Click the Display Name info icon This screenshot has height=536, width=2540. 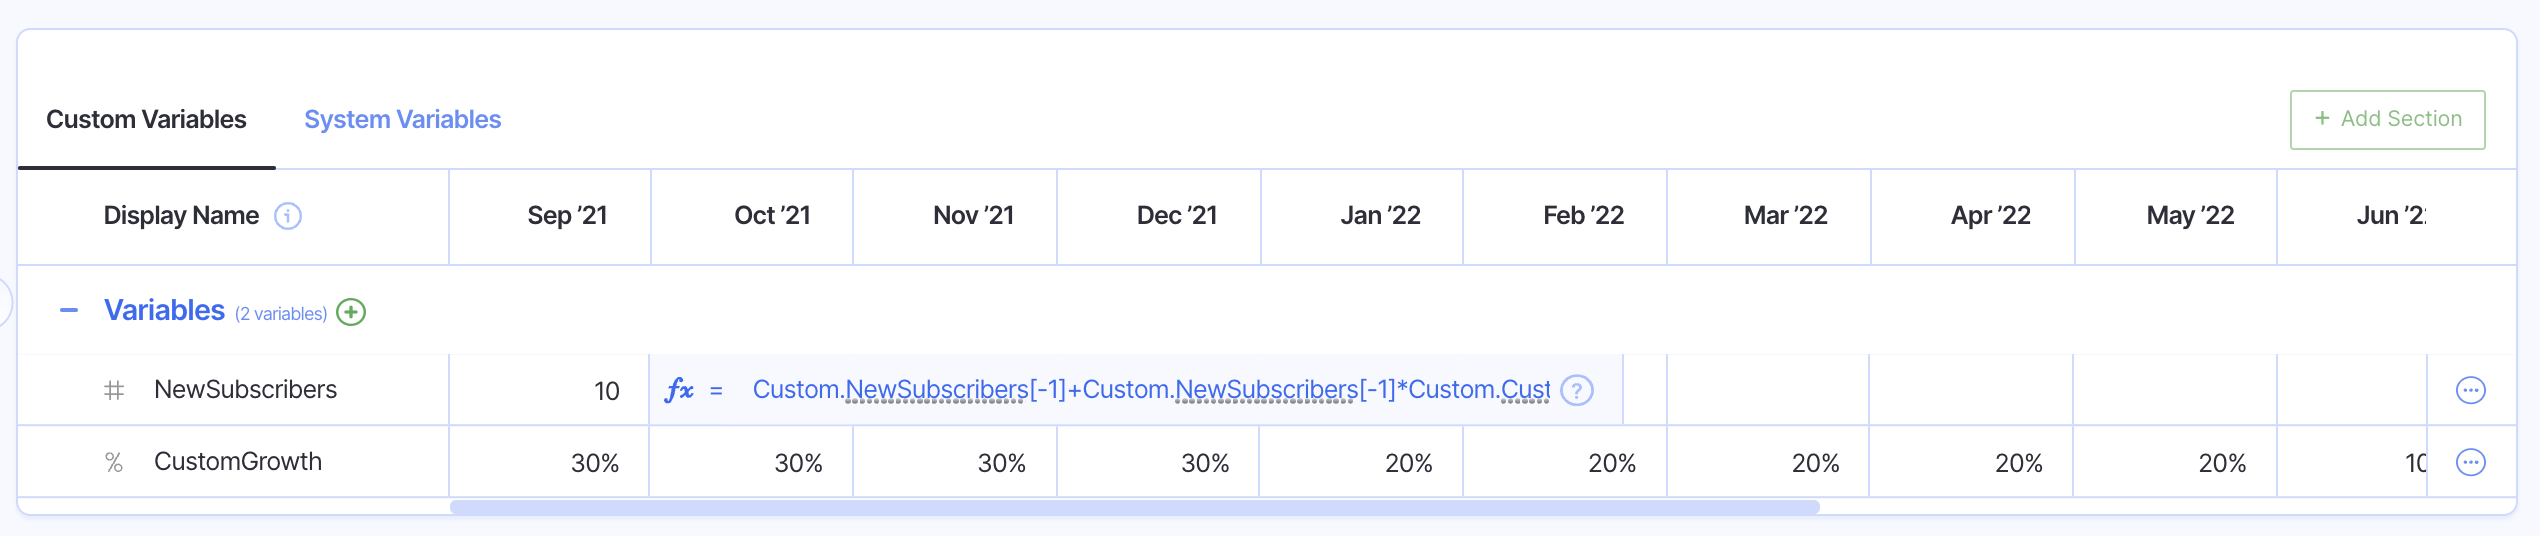[x=288, y=216]
